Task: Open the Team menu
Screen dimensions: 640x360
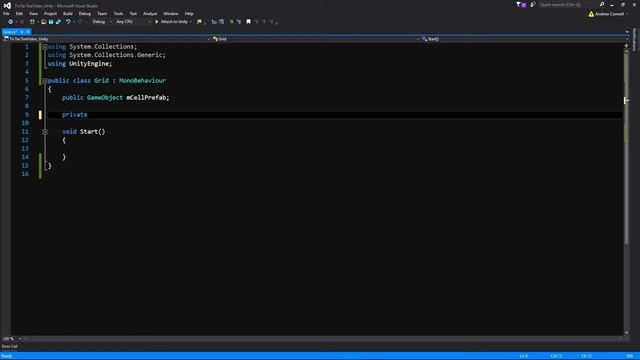Action: (102, 13)
